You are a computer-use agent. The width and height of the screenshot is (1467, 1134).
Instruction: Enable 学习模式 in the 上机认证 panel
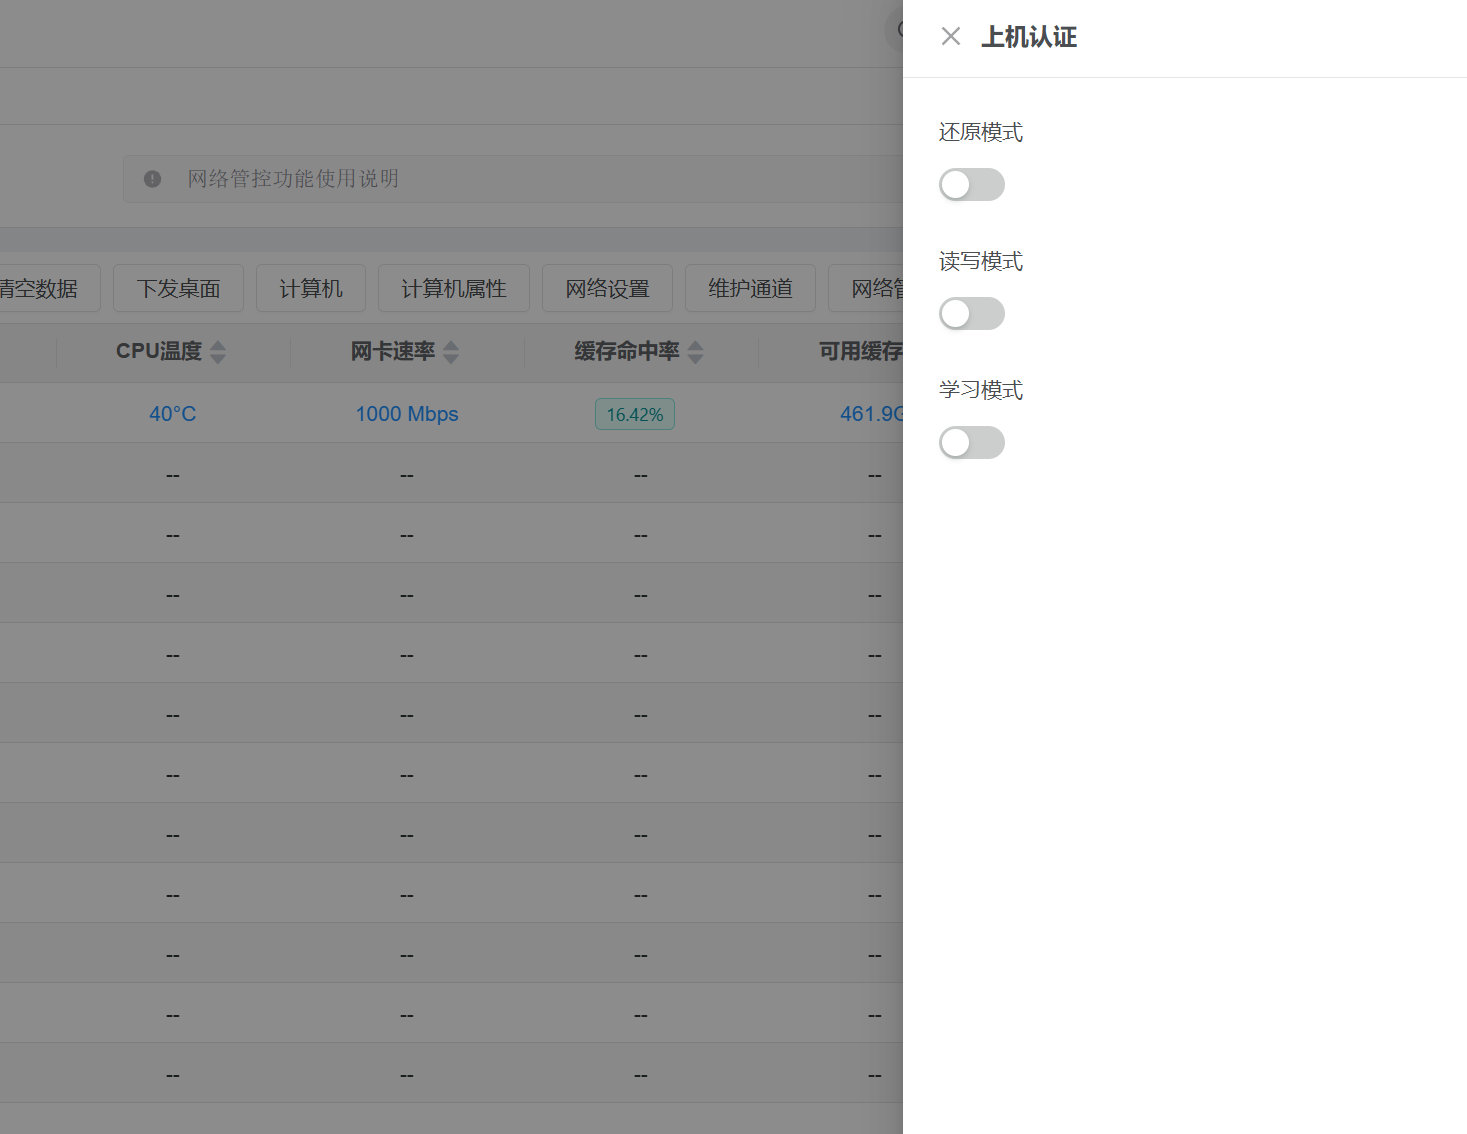tap(971, 442)
